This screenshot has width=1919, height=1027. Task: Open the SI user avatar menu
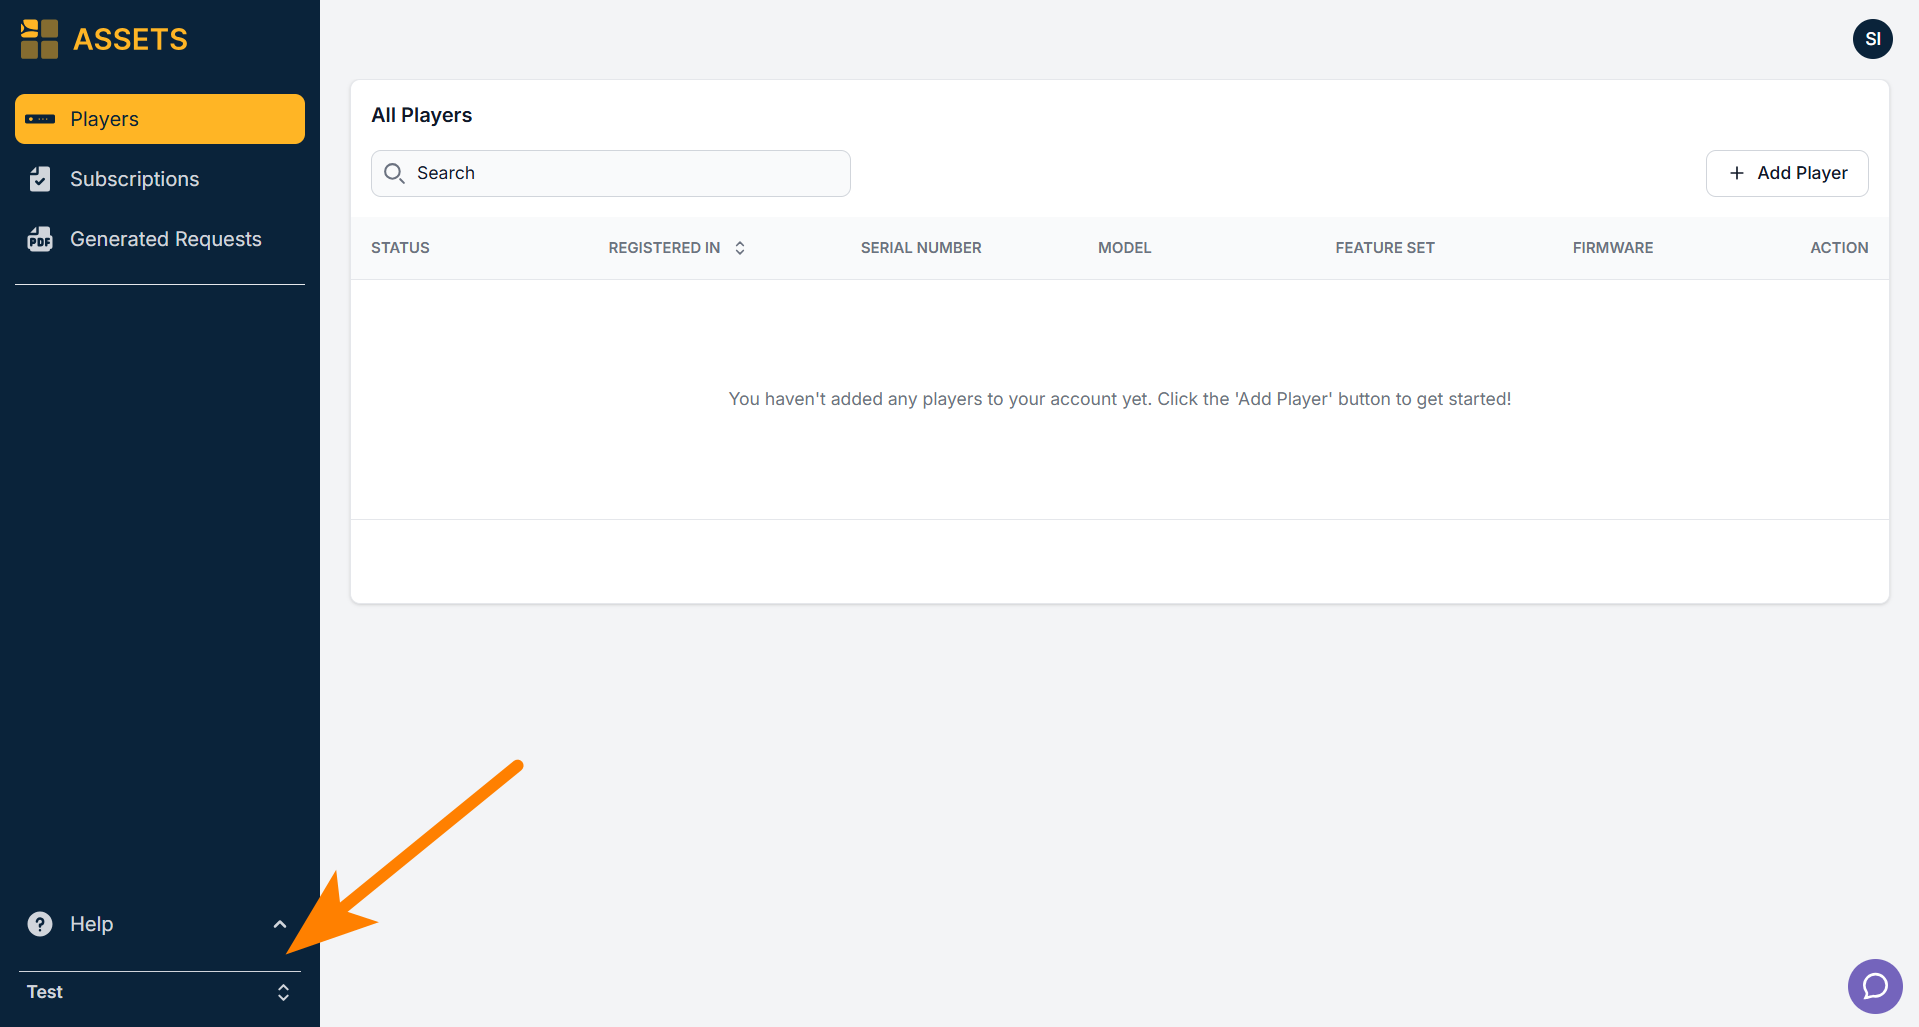click(x=1873, y=39)
